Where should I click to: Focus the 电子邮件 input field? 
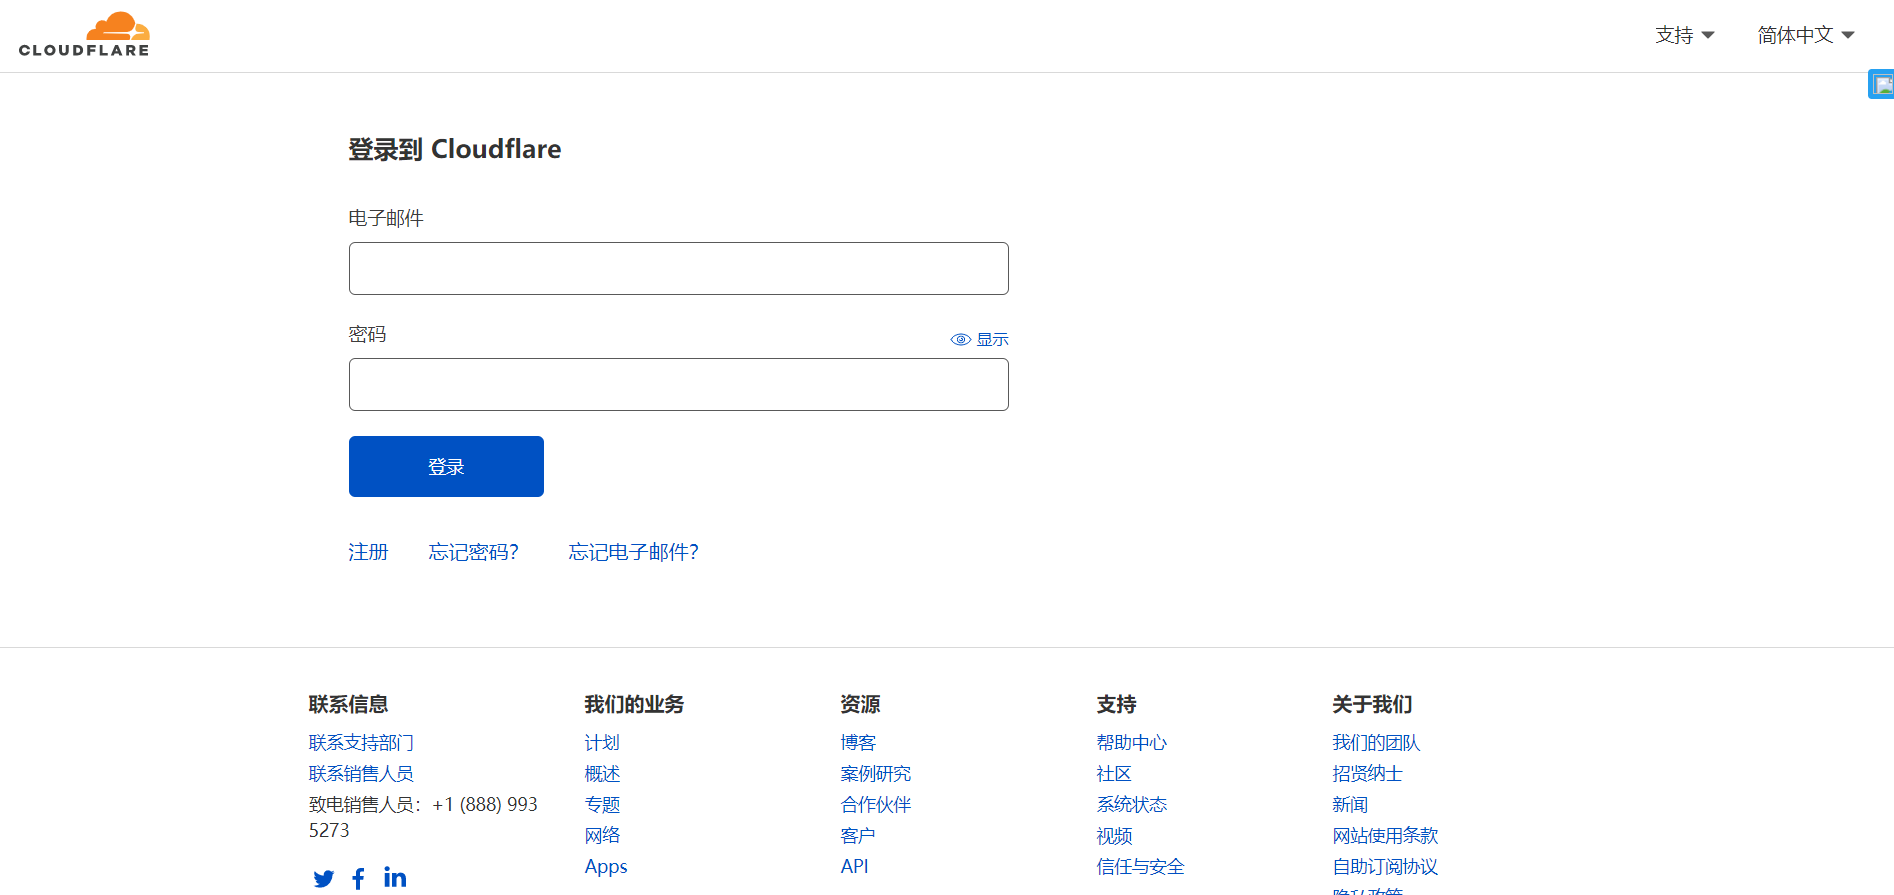click(x=679, y=268)
